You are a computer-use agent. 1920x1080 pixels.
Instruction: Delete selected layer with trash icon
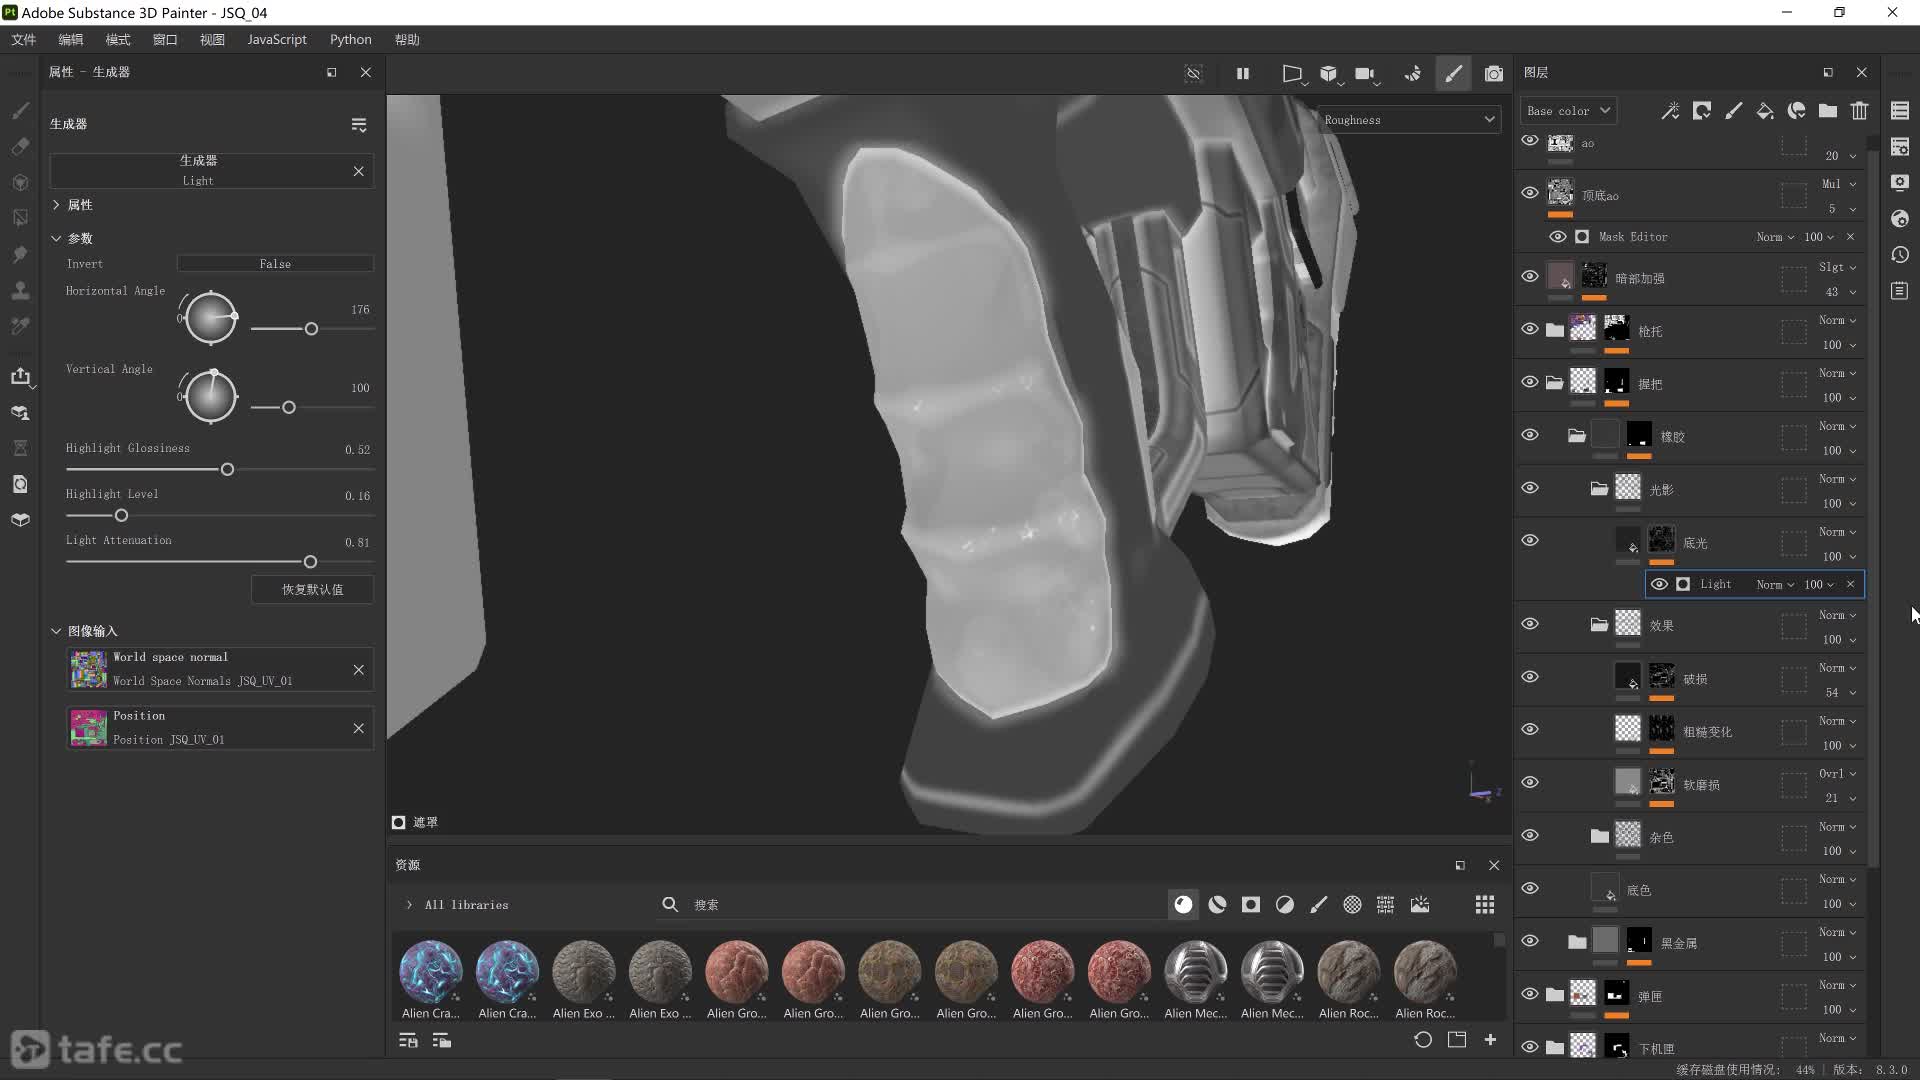tap(1859, 111)
